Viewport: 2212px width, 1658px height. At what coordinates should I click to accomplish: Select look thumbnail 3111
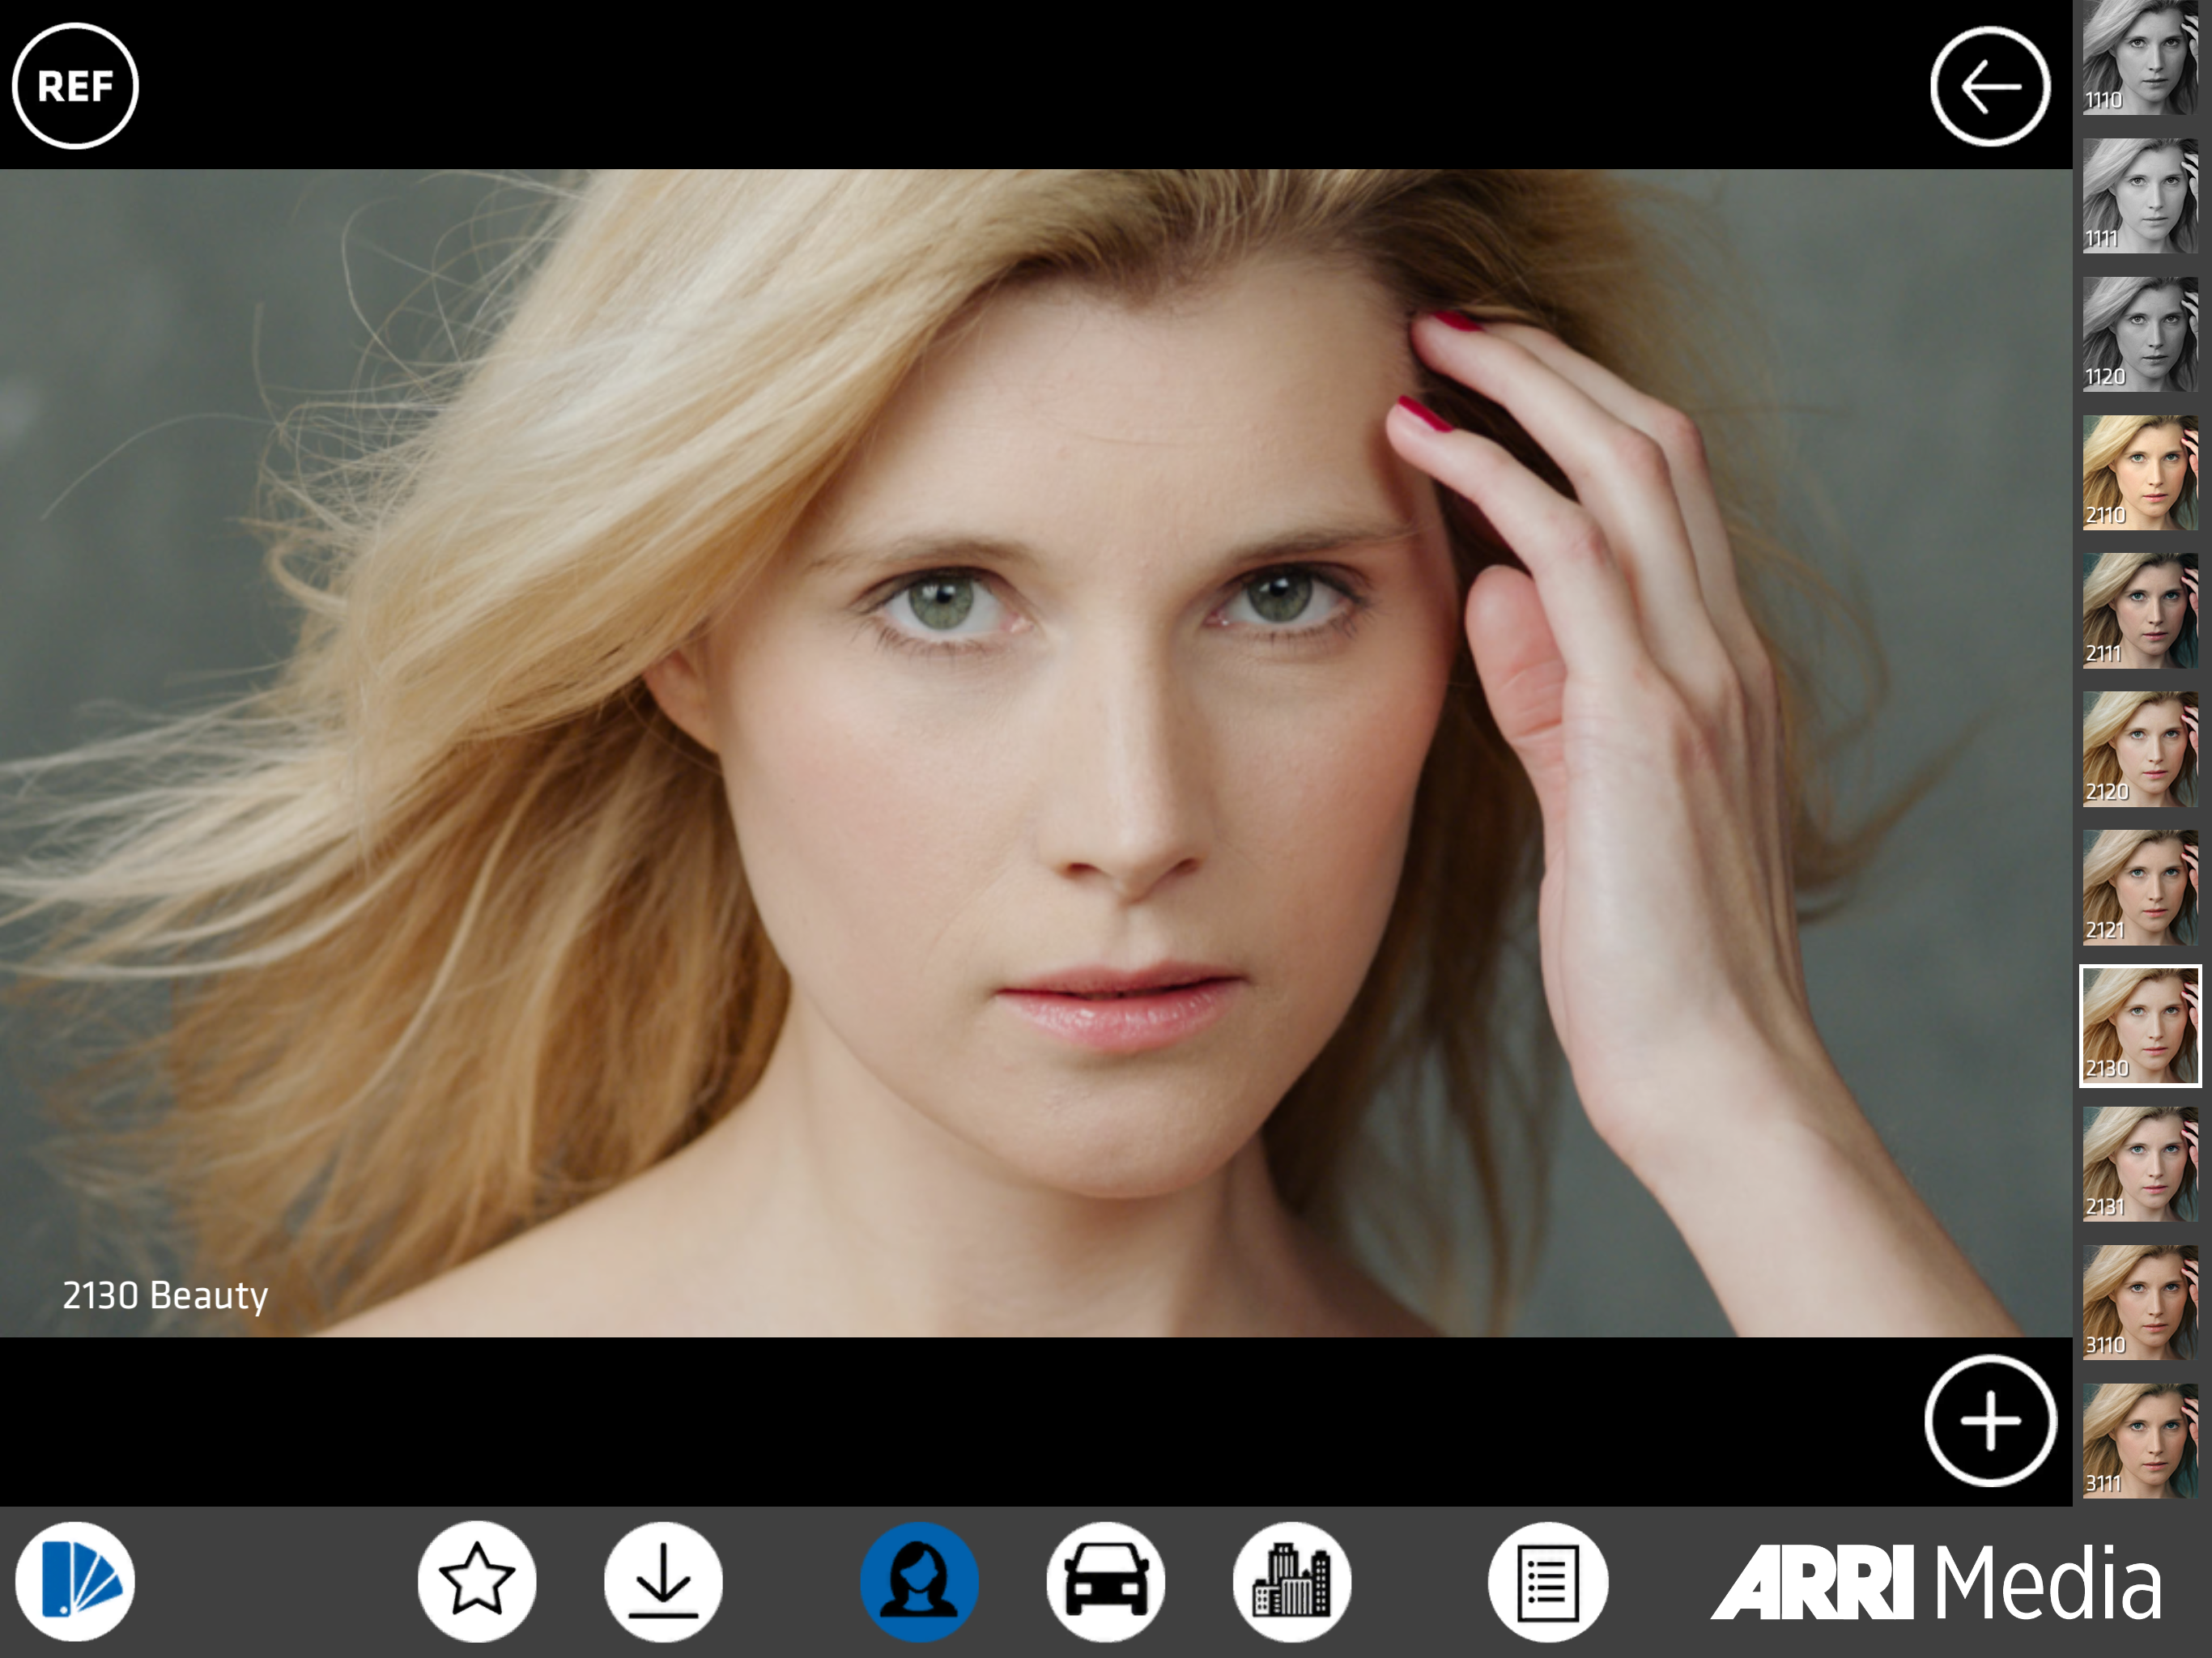[x=2140, y=1440]
